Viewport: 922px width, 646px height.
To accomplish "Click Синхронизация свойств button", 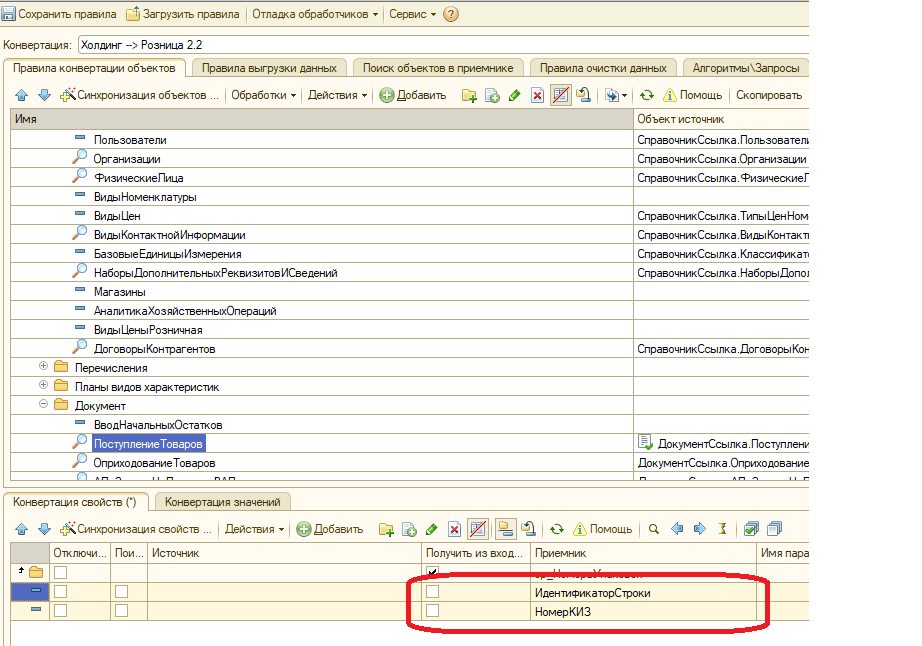I will click(x=136, y=529).
